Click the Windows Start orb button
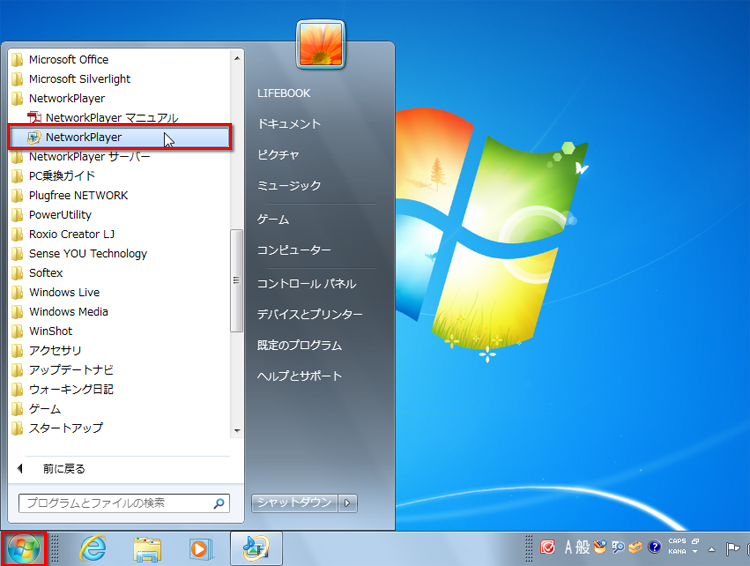The image size is (750, 566). coord(23,549)
